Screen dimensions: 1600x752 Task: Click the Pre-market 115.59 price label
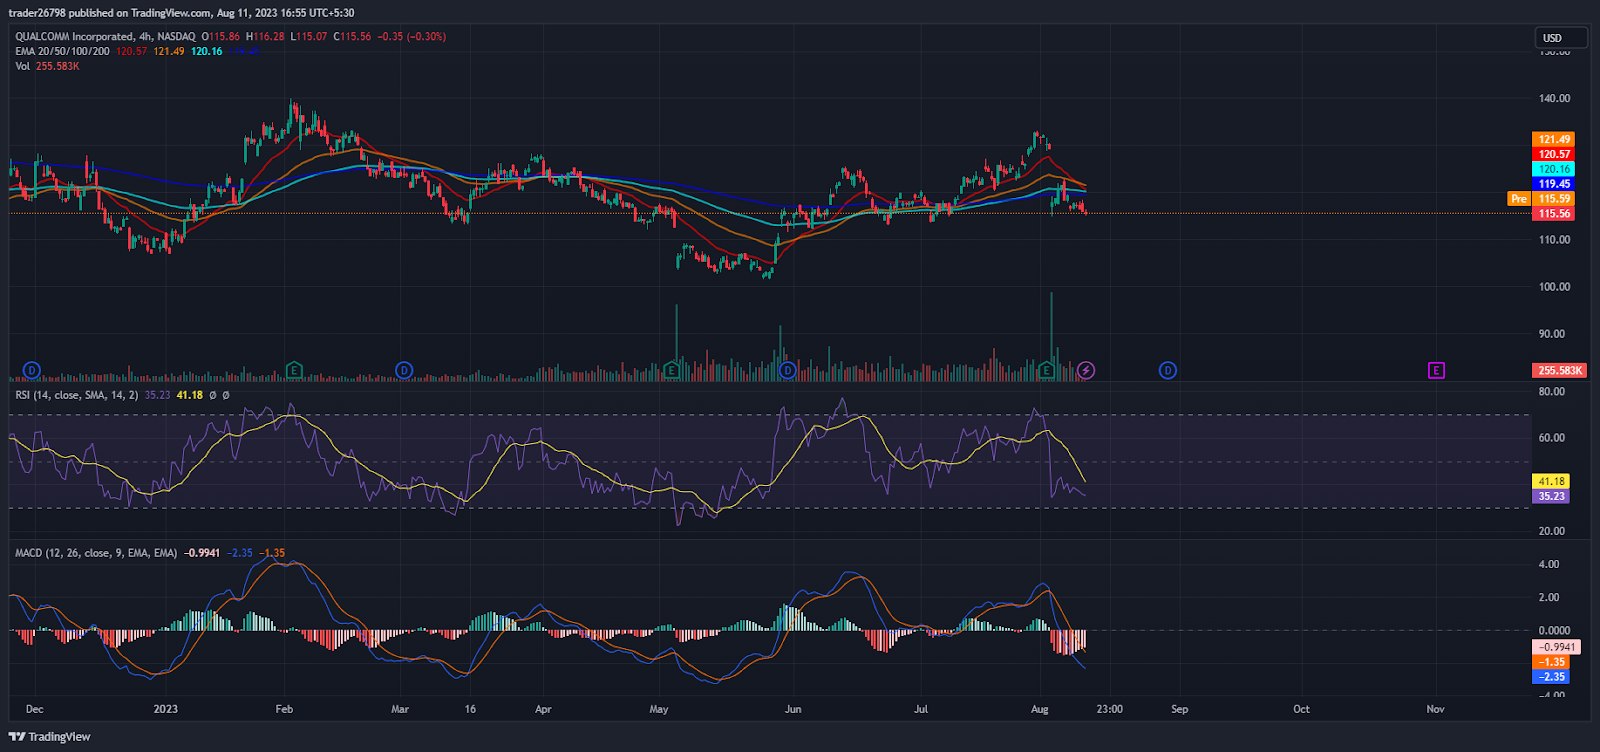pyautogui.click(x=1554, y=199)
